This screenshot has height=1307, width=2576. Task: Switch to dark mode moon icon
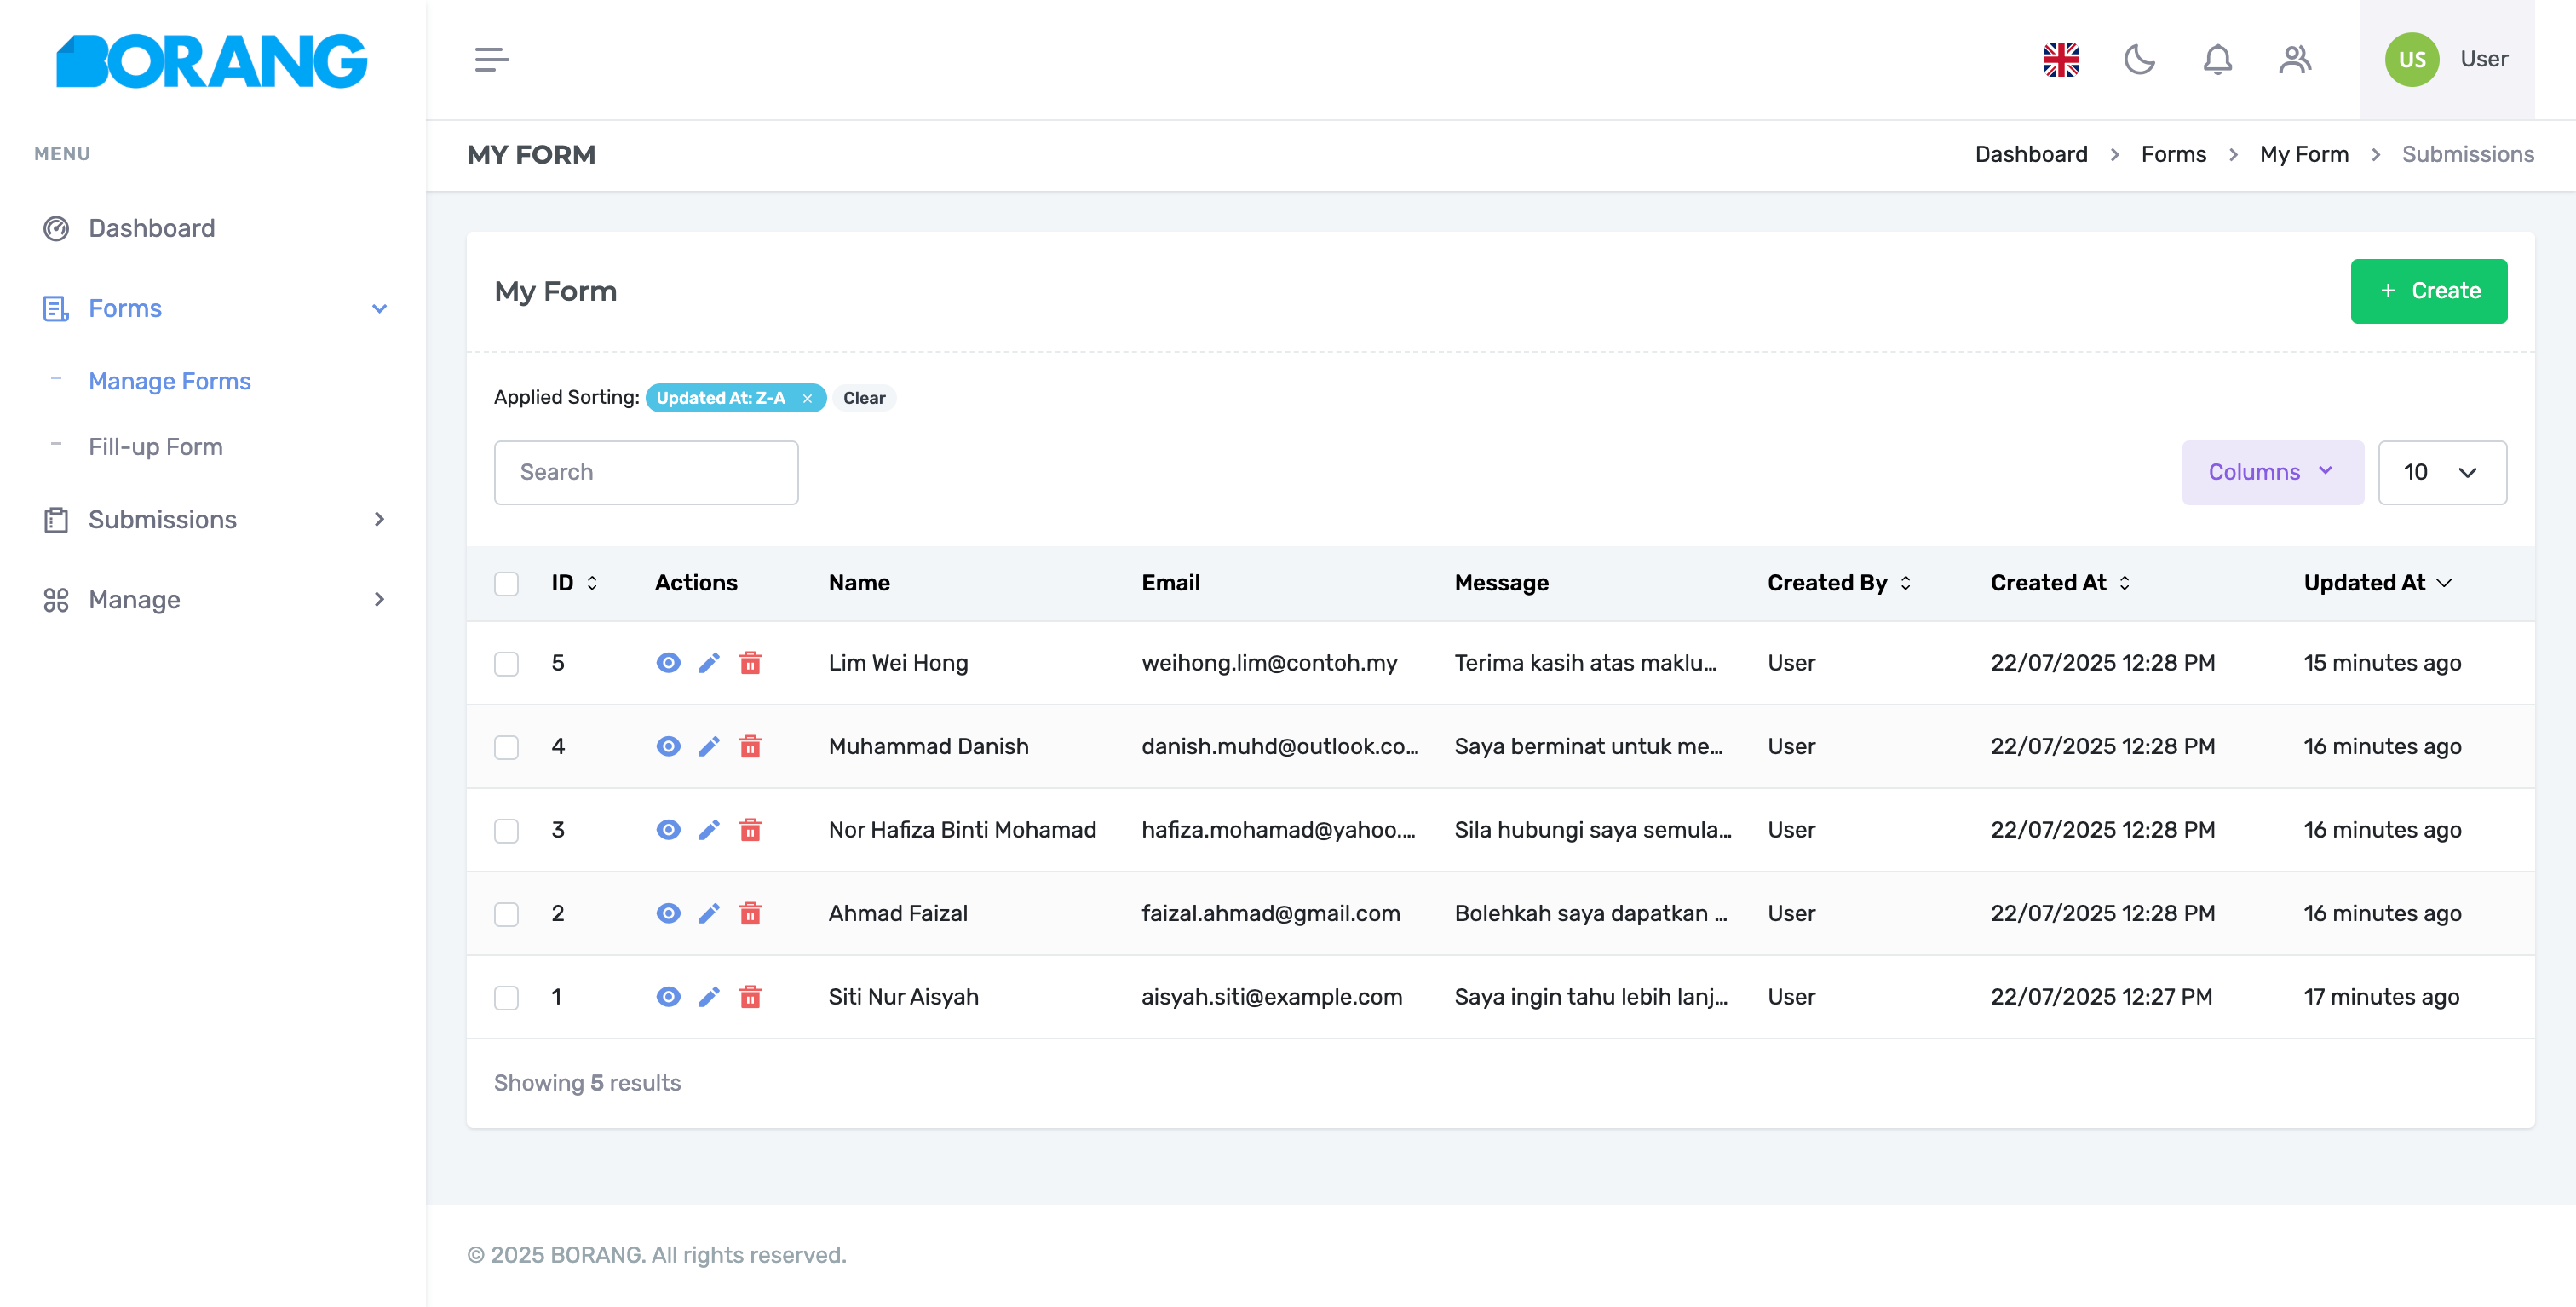[2138, 59]
